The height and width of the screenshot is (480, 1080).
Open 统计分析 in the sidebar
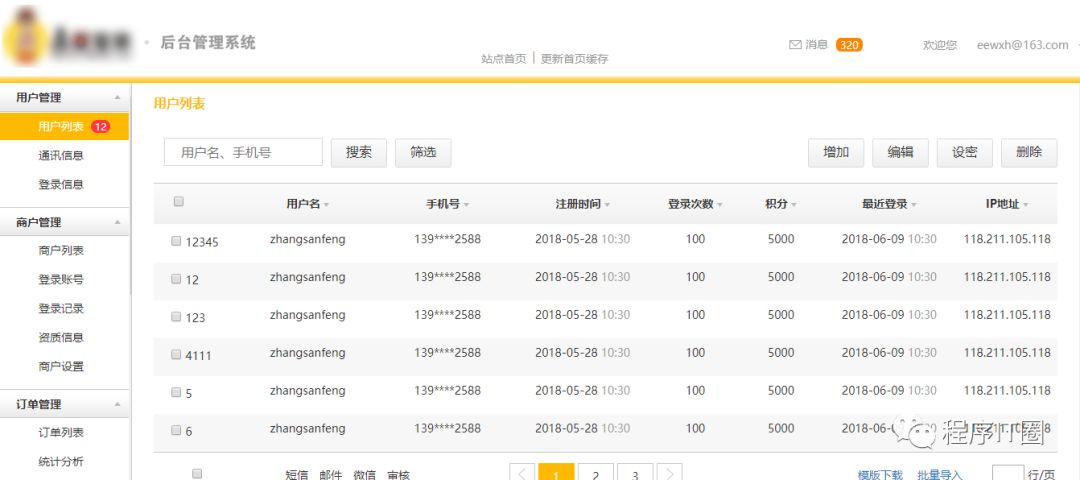coord(61,461)
